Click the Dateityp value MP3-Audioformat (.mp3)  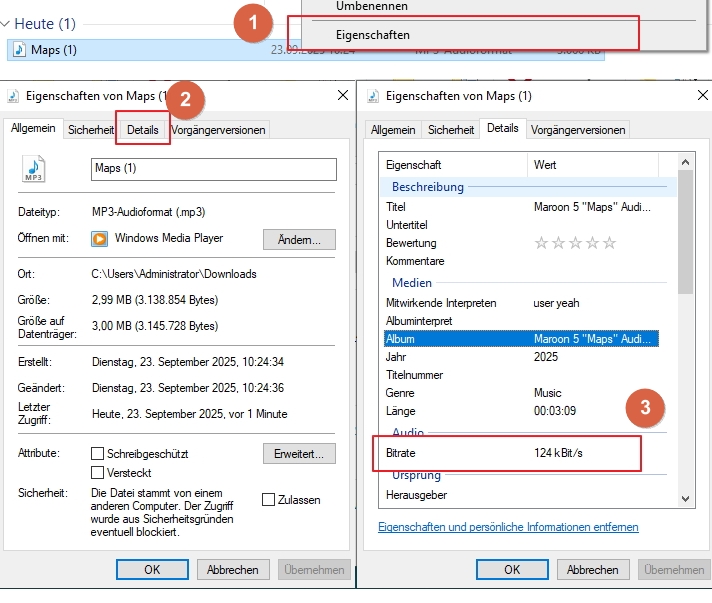coord(148,212)
